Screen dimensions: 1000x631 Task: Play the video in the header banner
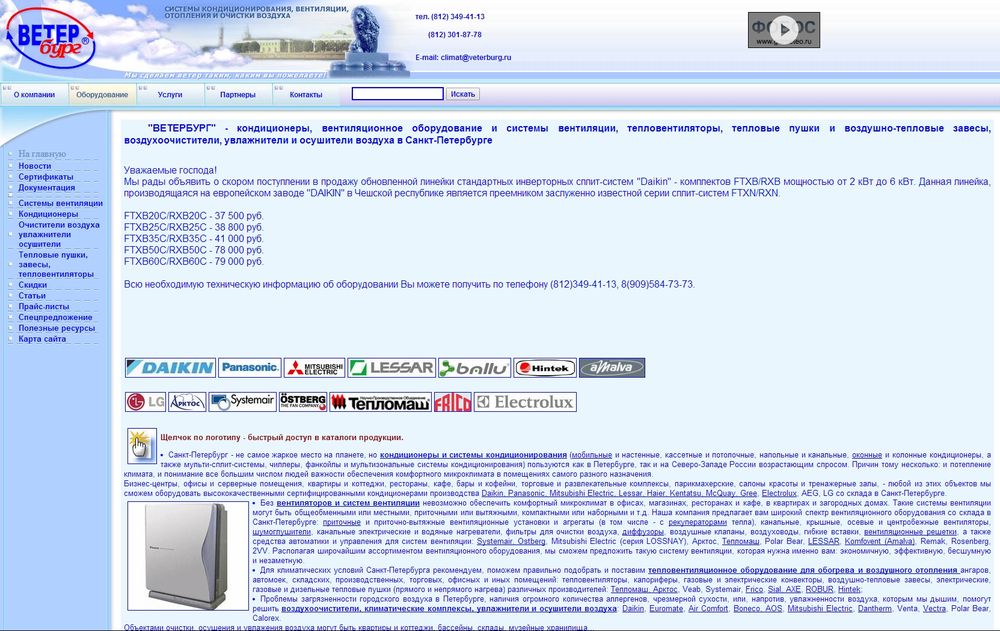[783, 29]
